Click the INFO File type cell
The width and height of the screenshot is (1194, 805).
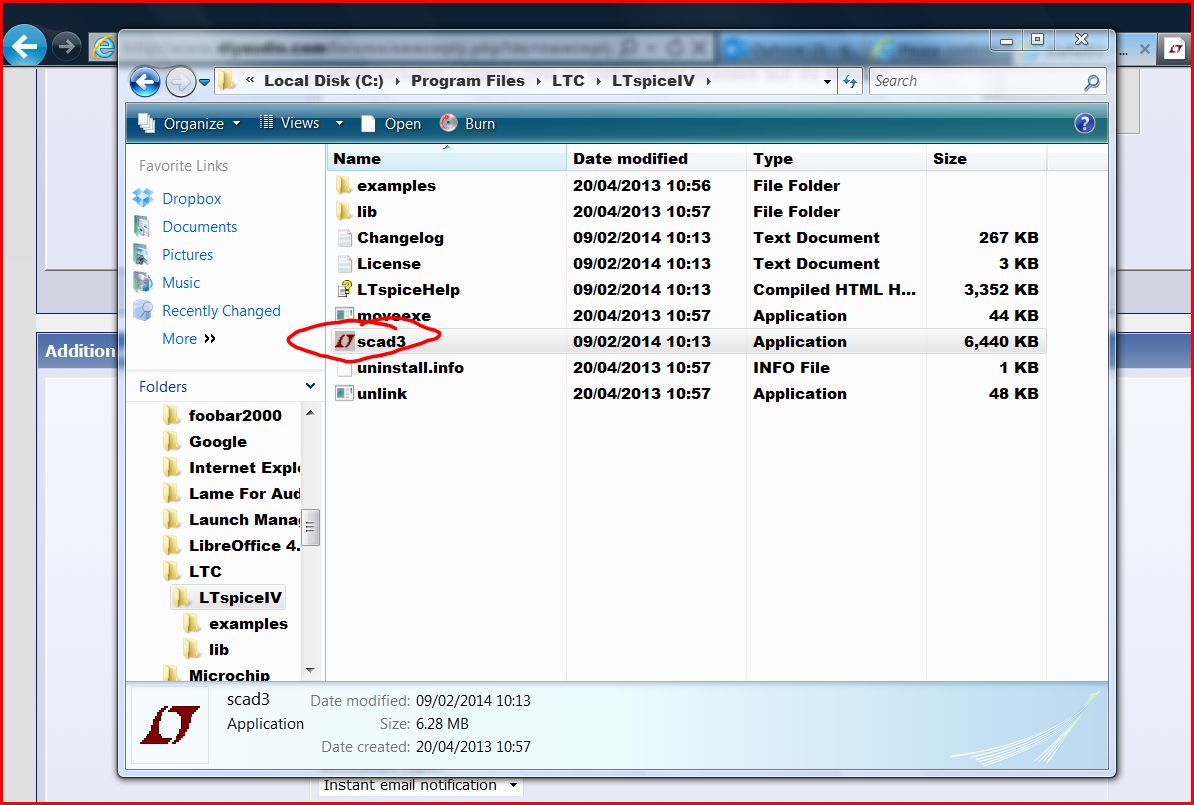coord(790,367)
